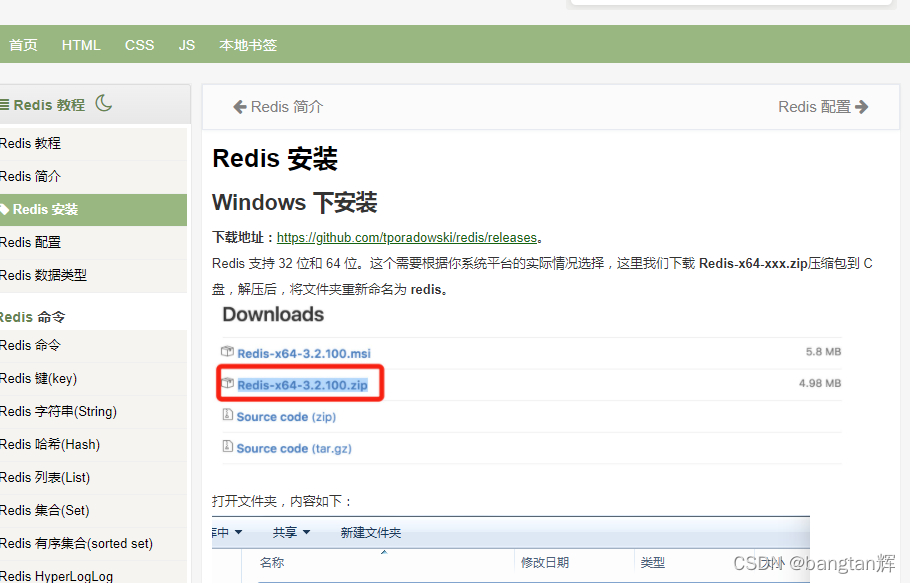This screenshot has width=910, height=583.
Task: Open the HTML navigation item
Action: tap(81, 45)
